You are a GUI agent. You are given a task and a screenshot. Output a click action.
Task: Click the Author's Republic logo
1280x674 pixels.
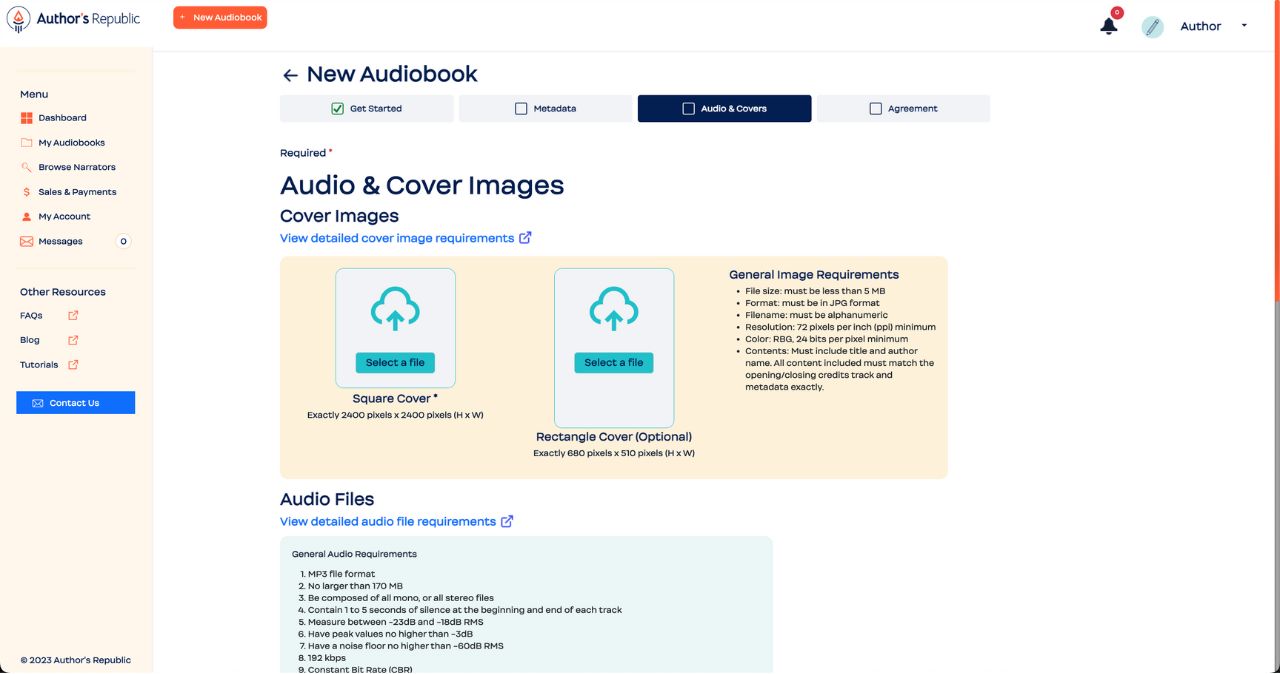(x=73, y=19)
